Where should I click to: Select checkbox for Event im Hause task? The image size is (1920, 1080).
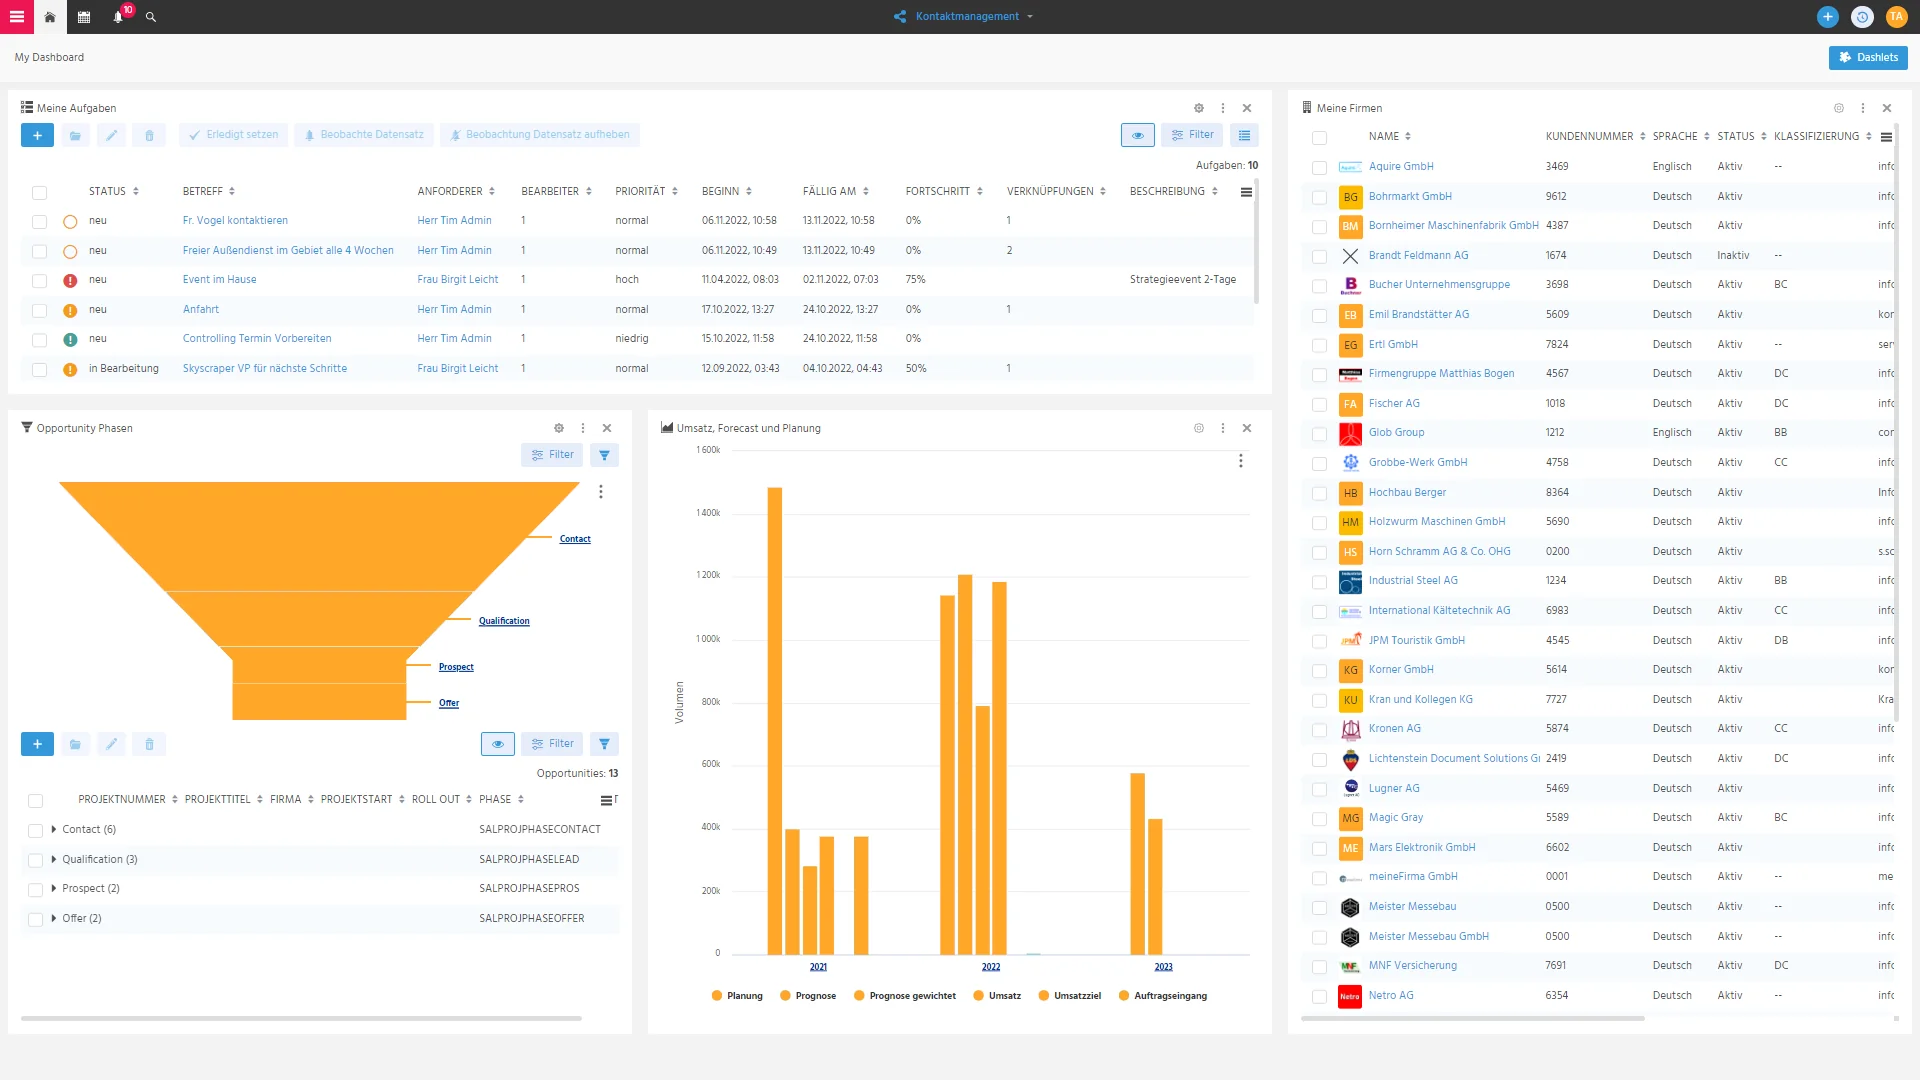coord(39,281)
